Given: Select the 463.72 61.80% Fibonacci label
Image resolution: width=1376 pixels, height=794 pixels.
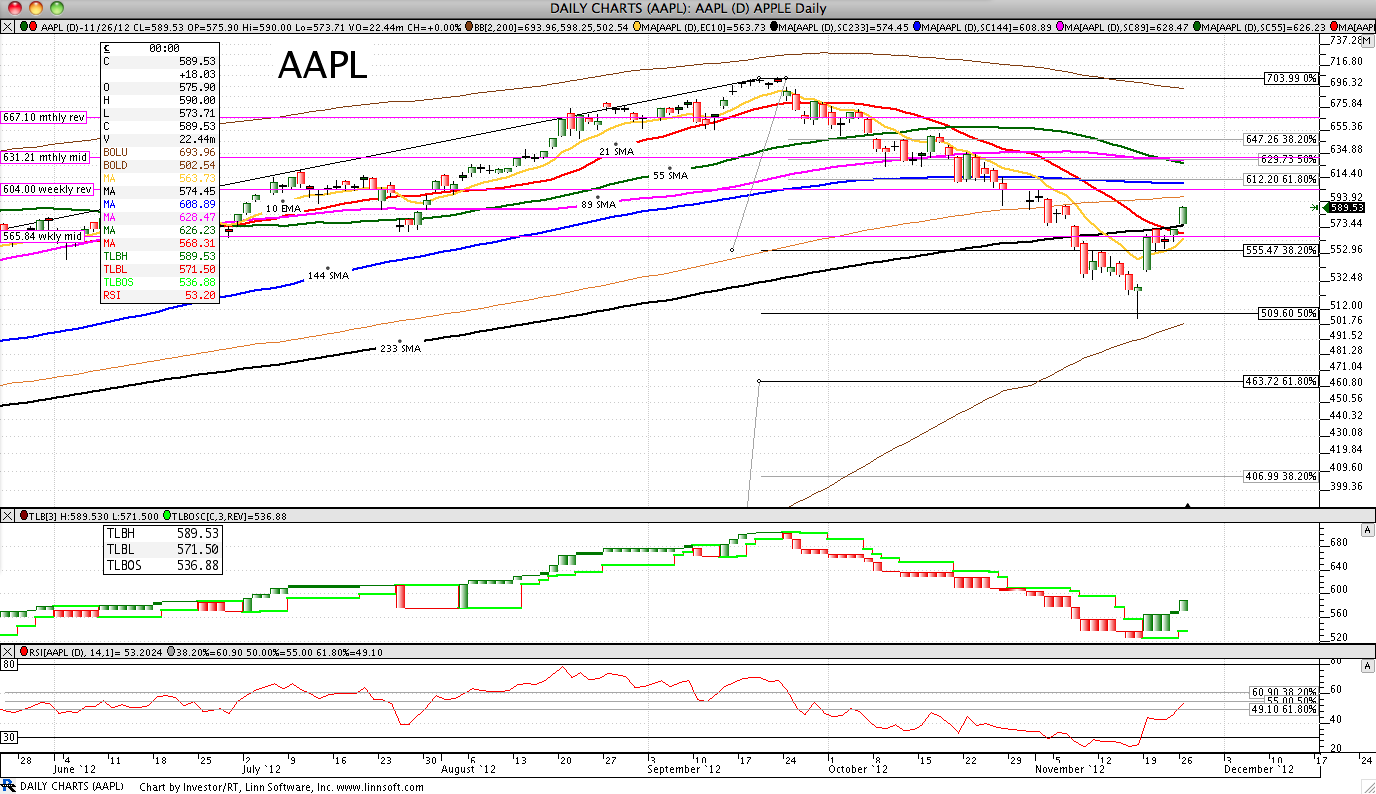Looking at the screenshot, I should (1281, 382).
